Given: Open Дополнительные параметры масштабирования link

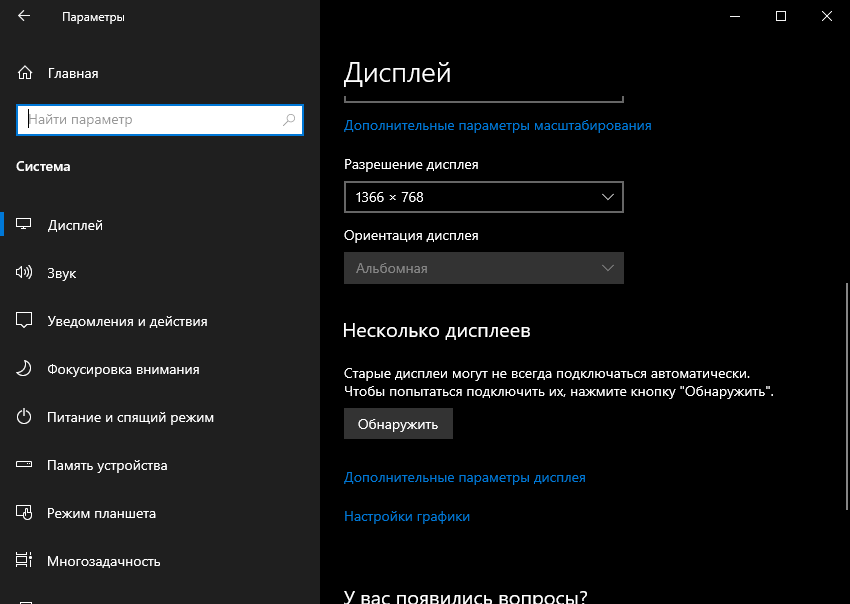Looking at the screenshot, I should pos(498,125).
